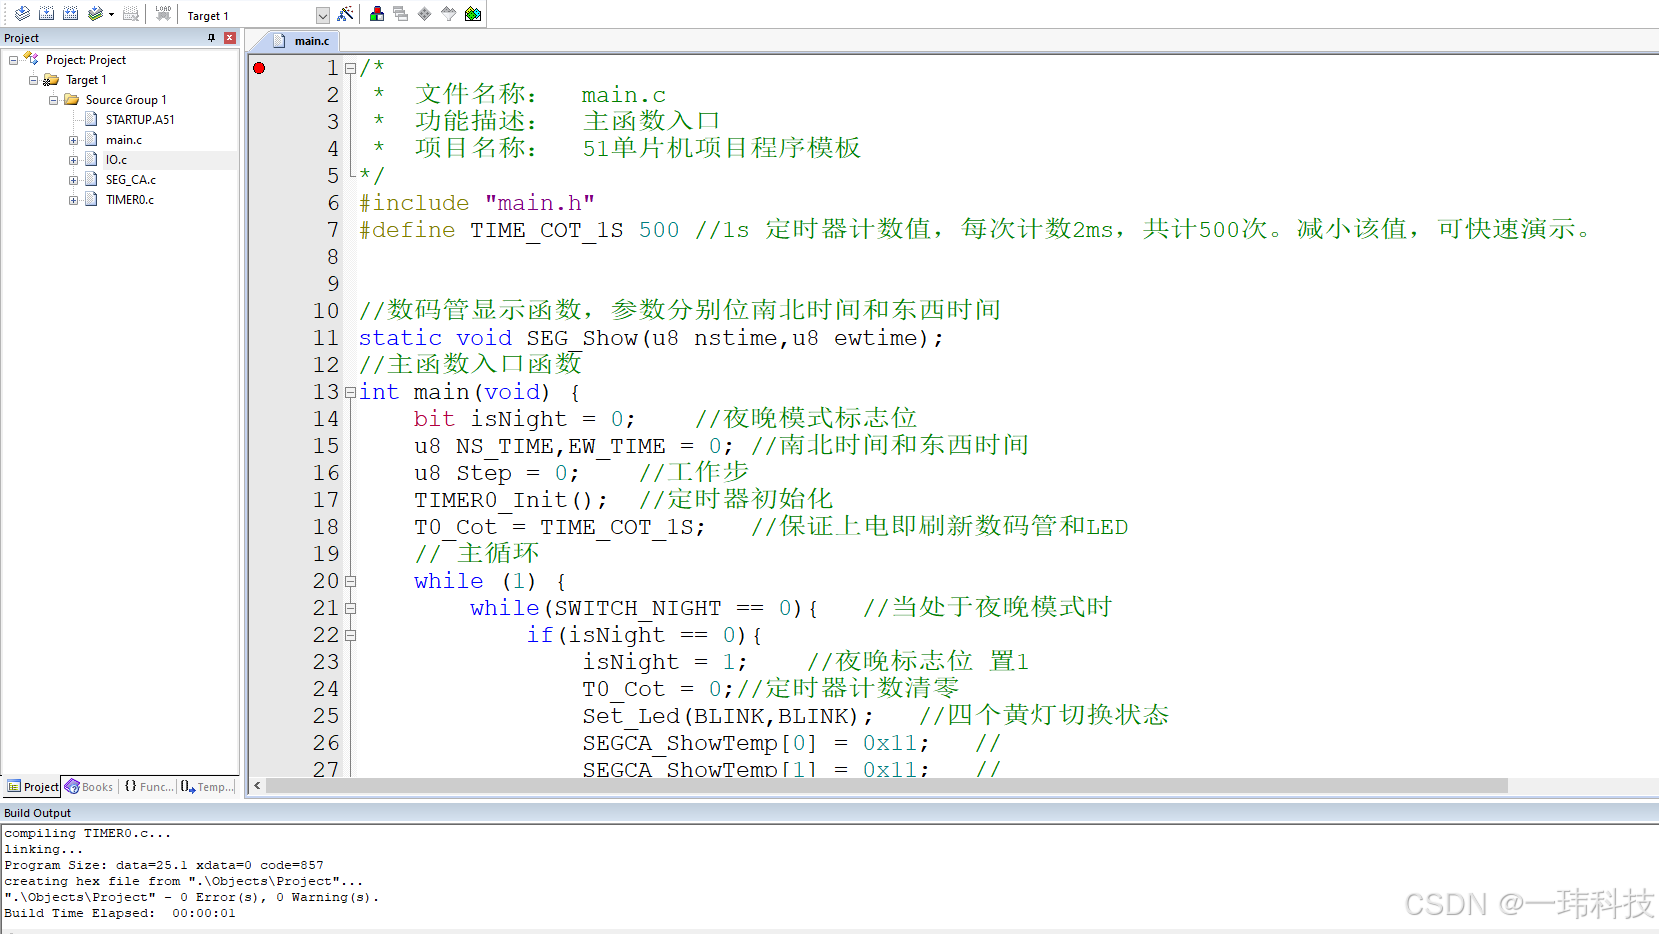This screenshot has width=1659, height=934.
Task: Click the TIMER0_Init(); call
Action: [511, 500]
